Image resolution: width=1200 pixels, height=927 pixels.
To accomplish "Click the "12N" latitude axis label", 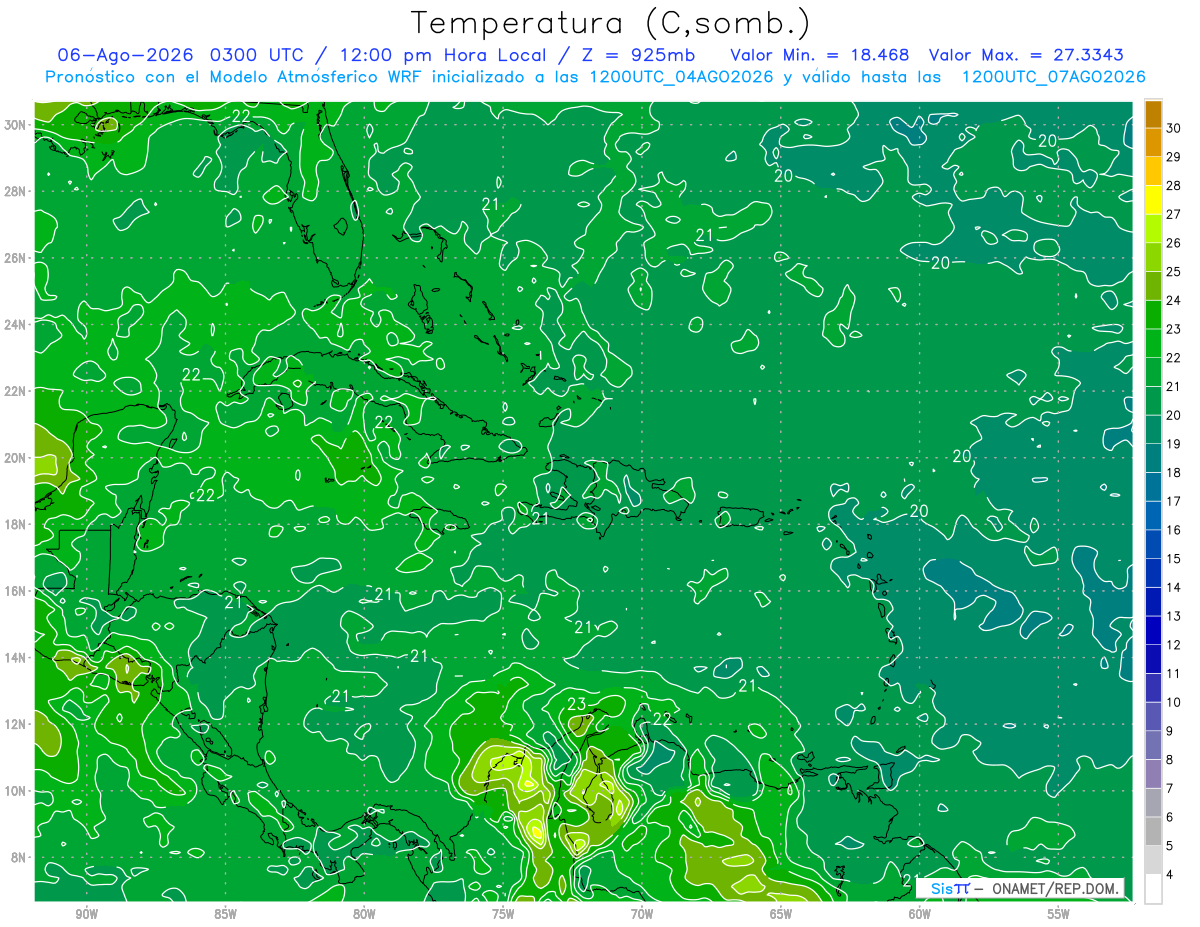I will [x=14, y=724].
